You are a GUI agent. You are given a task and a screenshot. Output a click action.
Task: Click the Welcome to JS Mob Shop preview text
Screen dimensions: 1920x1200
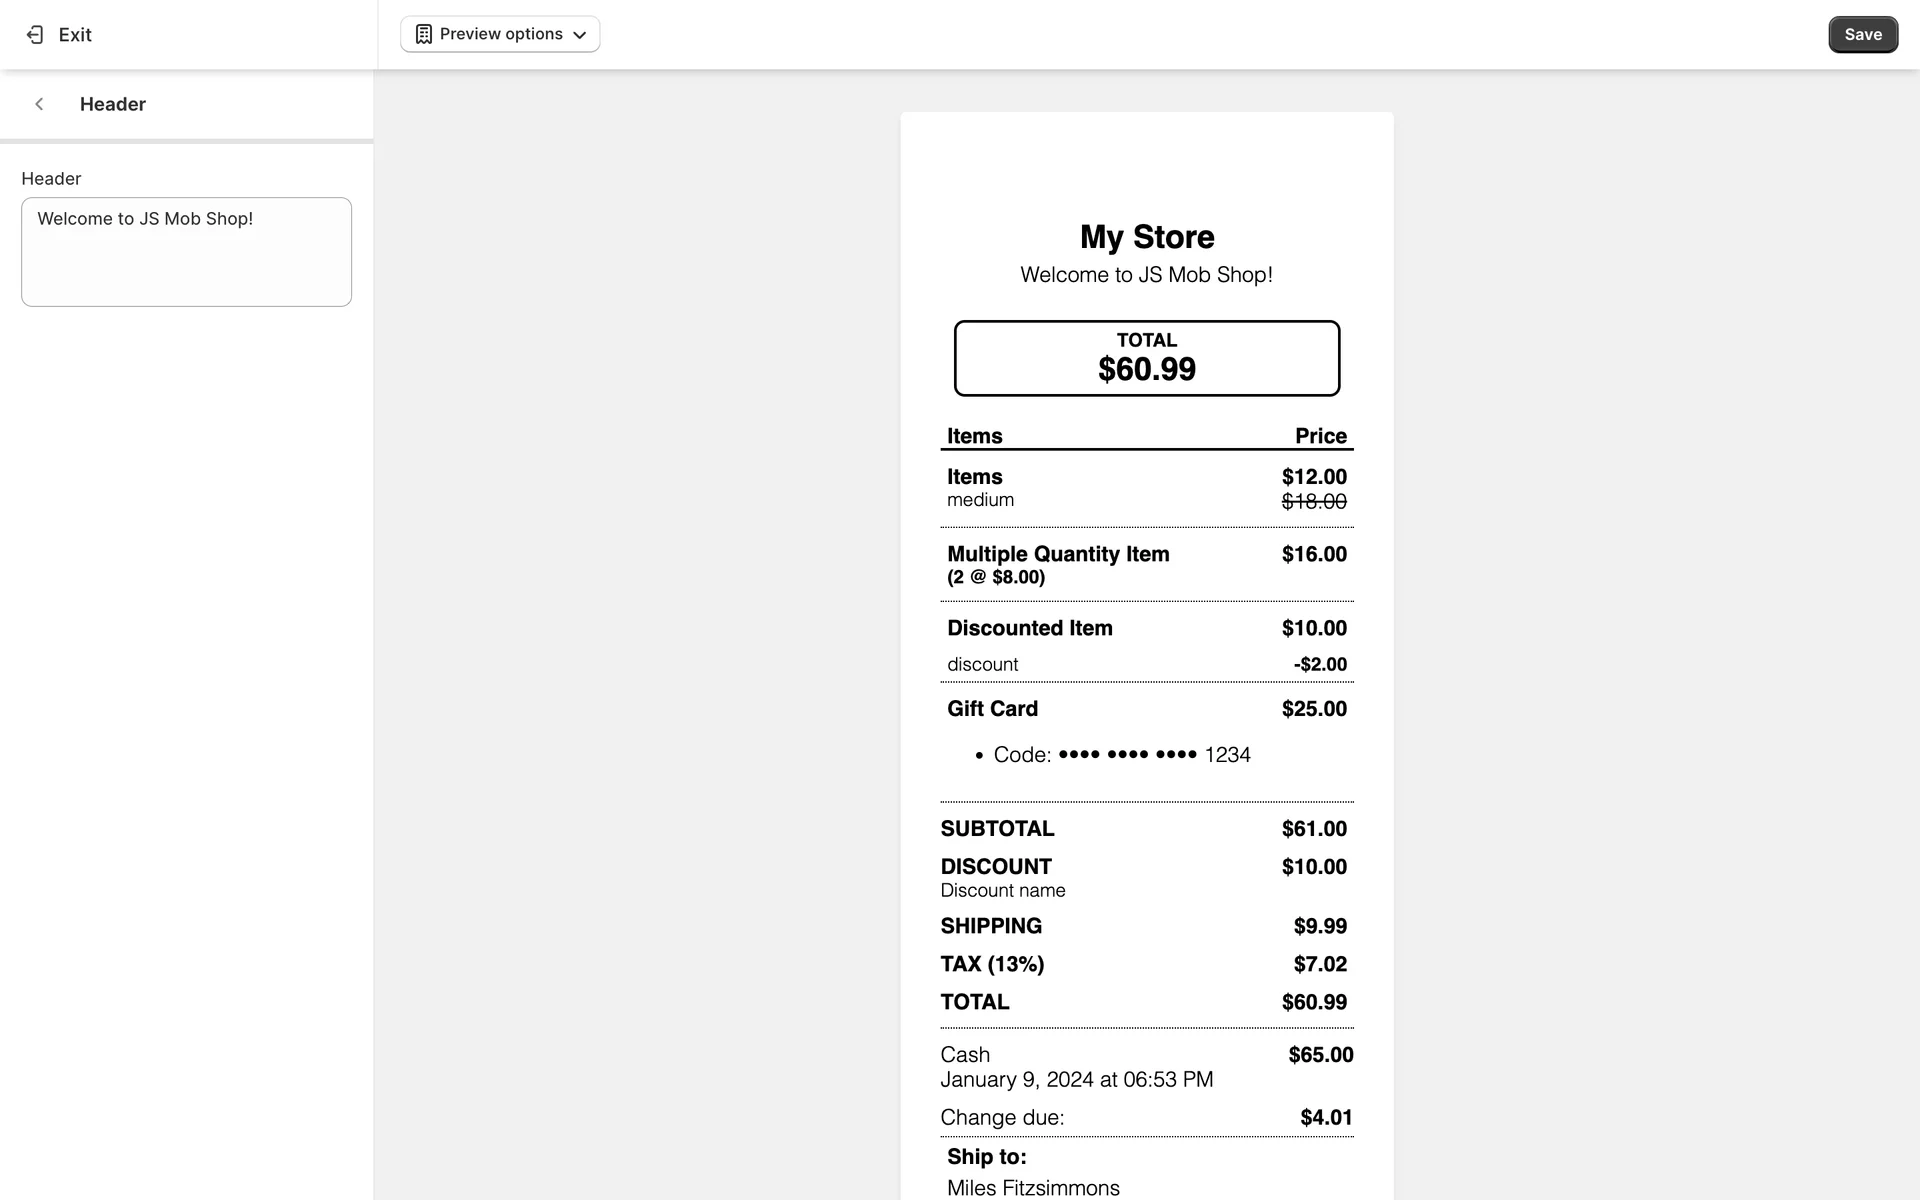point(1146,275)
